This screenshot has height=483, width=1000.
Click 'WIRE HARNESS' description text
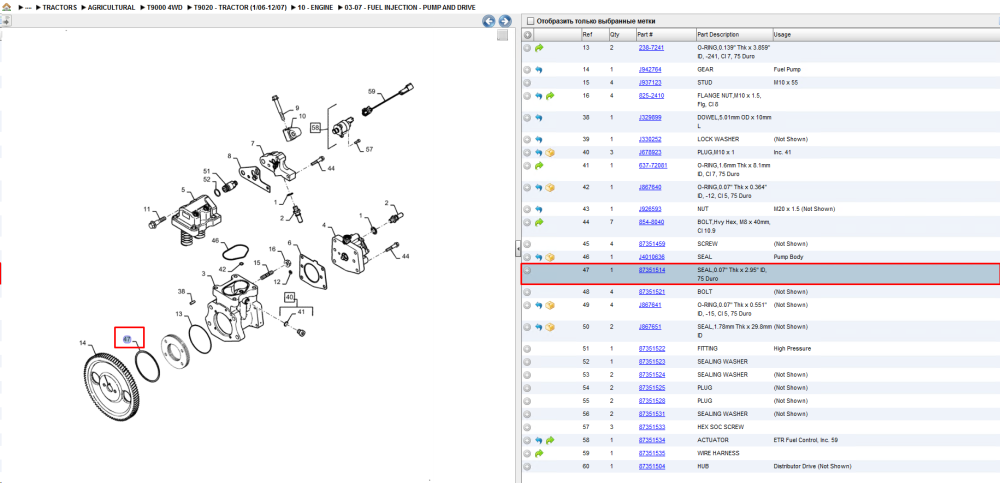point(718,453)
